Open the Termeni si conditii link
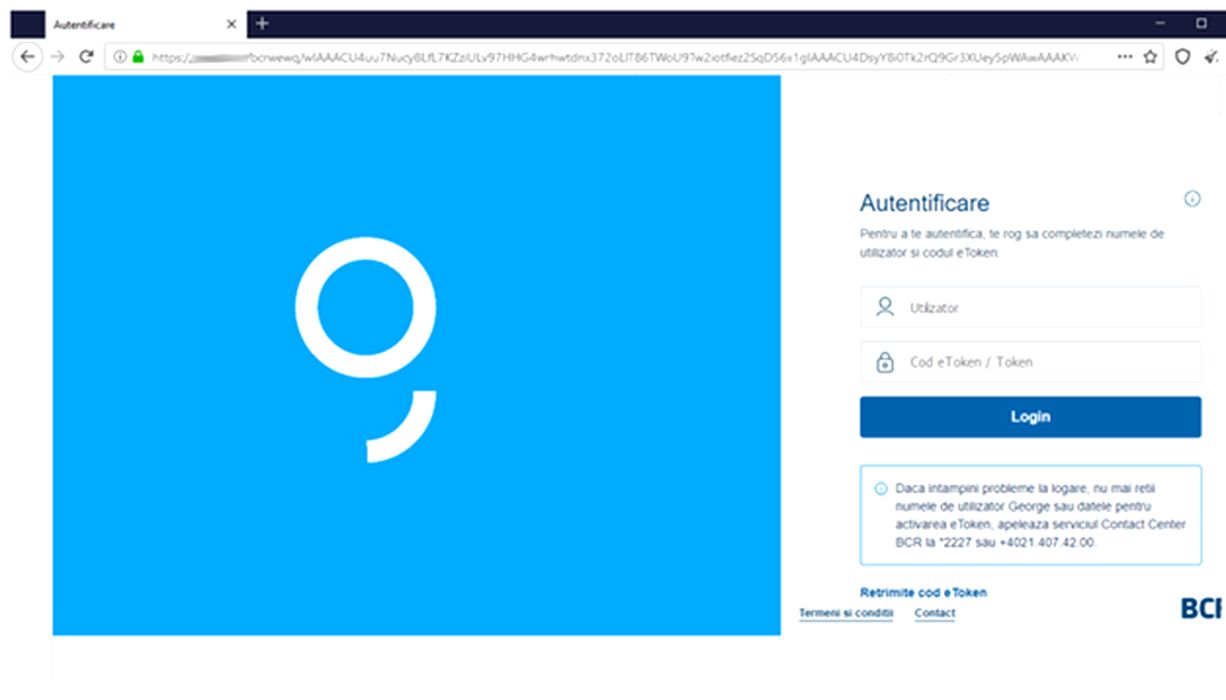The image size is (1226, 700). (x=845, y=613)
